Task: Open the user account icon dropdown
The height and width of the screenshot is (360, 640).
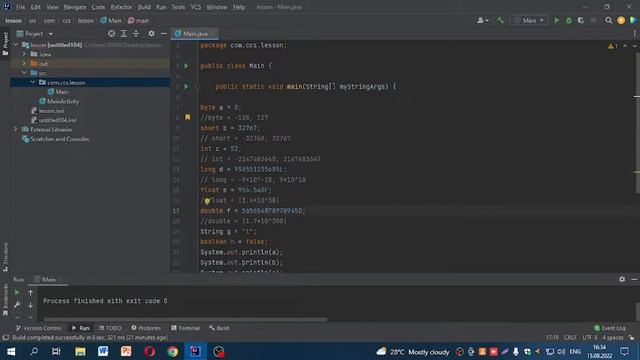Action: coord(482,20)
